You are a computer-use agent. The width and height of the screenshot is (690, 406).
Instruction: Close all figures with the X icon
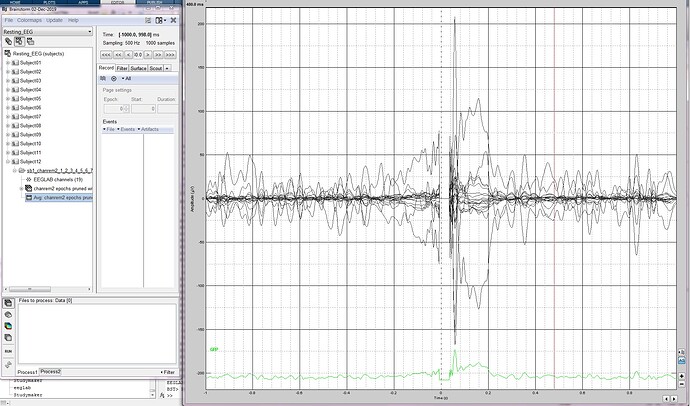tap(173, 20)
